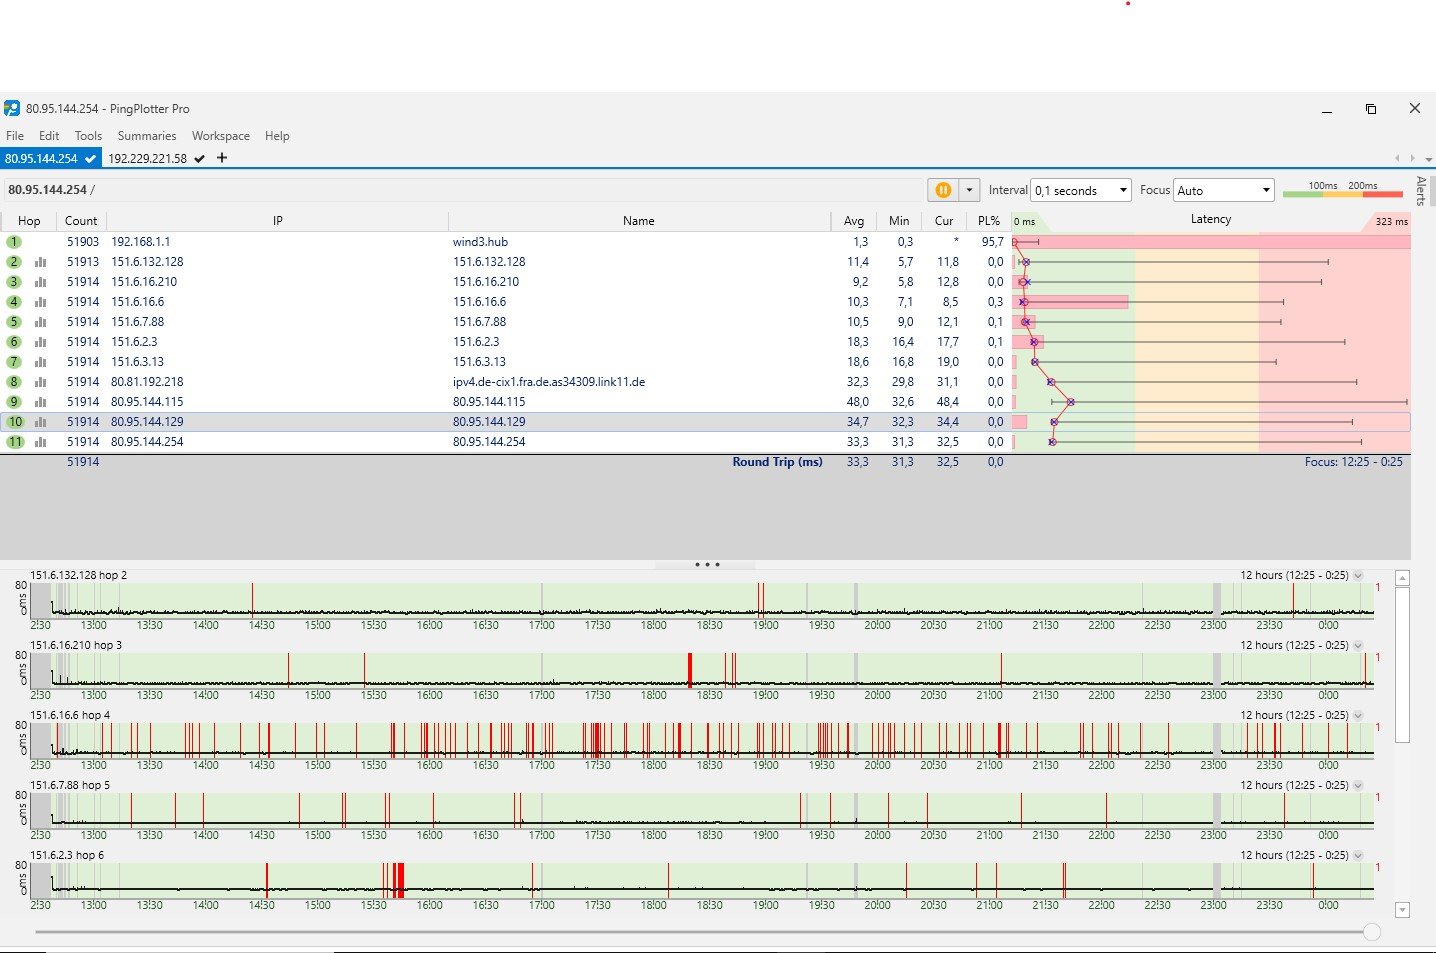The height and width of the screenshot is (953, 1436).
Task: Click the Avg column header
Action: click(853, 221)
